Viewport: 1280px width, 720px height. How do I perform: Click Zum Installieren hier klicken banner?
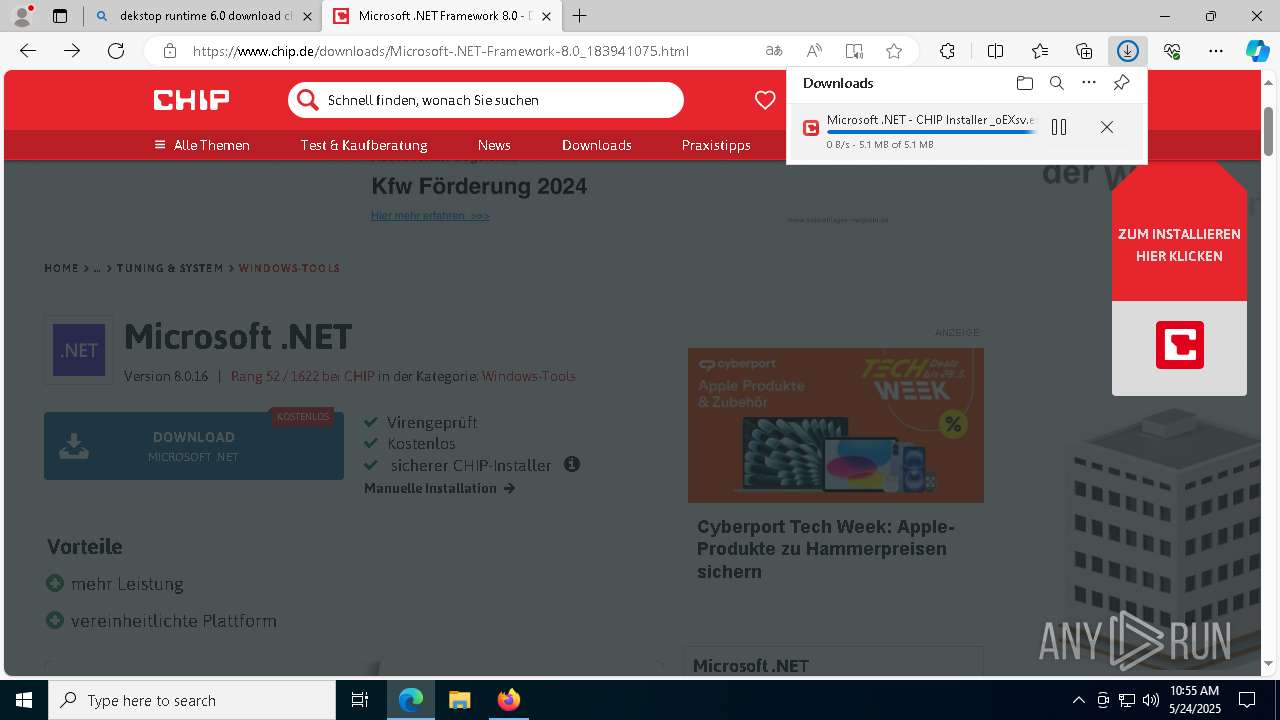[1179, 278]
